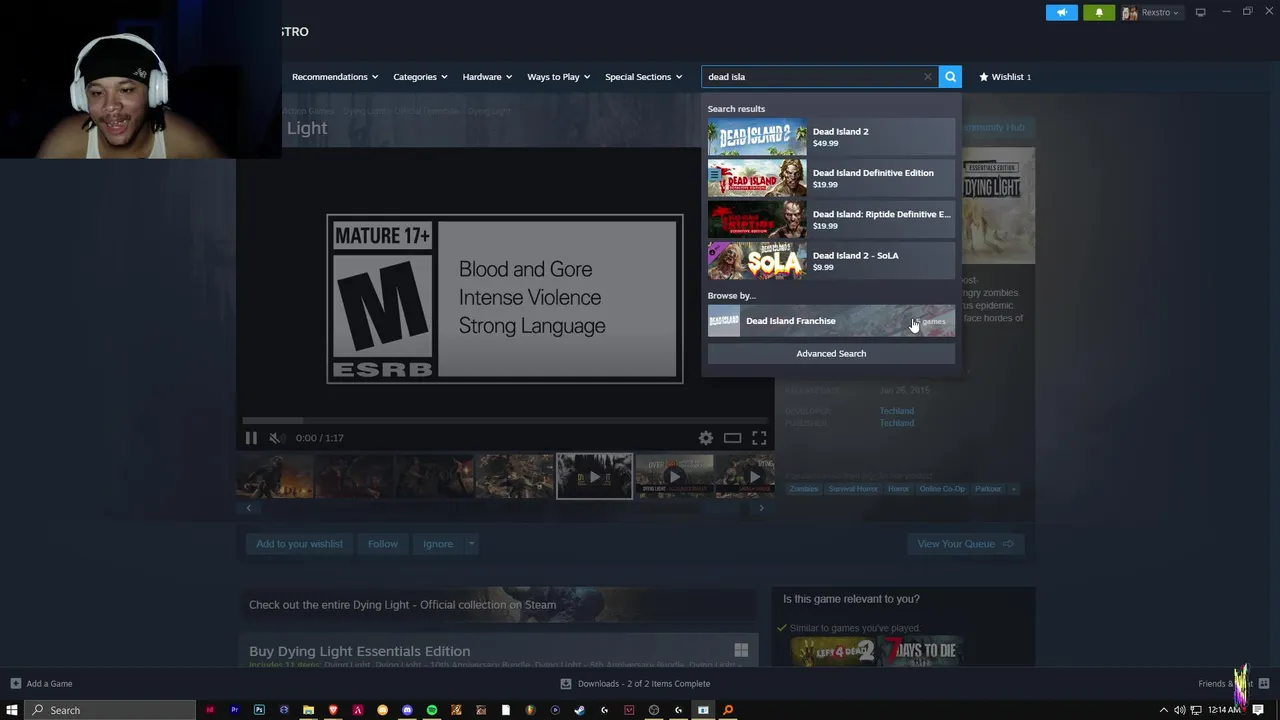Screen dimensions: 1280x720
Task: Click View Your Queue
Action: pyautogui.click(x=965, y=544)
